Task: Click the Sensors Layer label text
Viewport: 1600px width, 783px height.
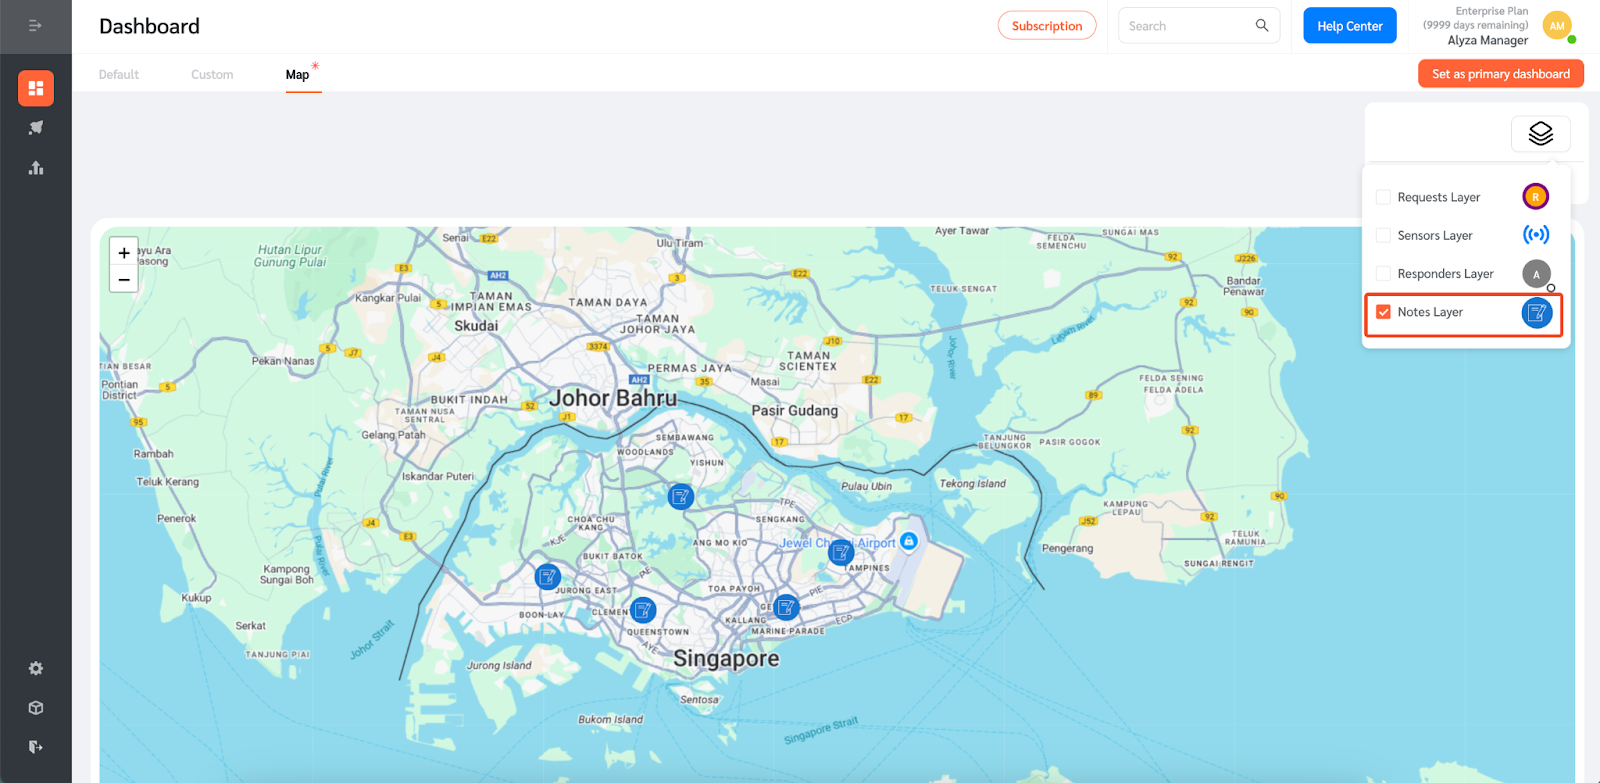Action: point(1434,235)
